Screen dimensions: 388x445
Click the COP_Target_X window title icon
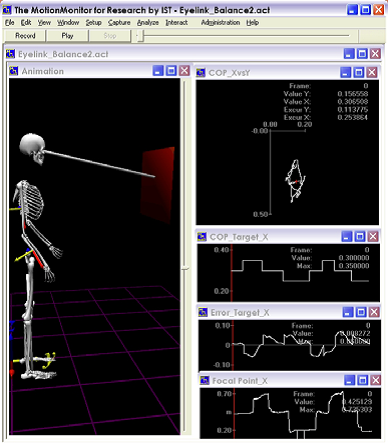[202, 237]
